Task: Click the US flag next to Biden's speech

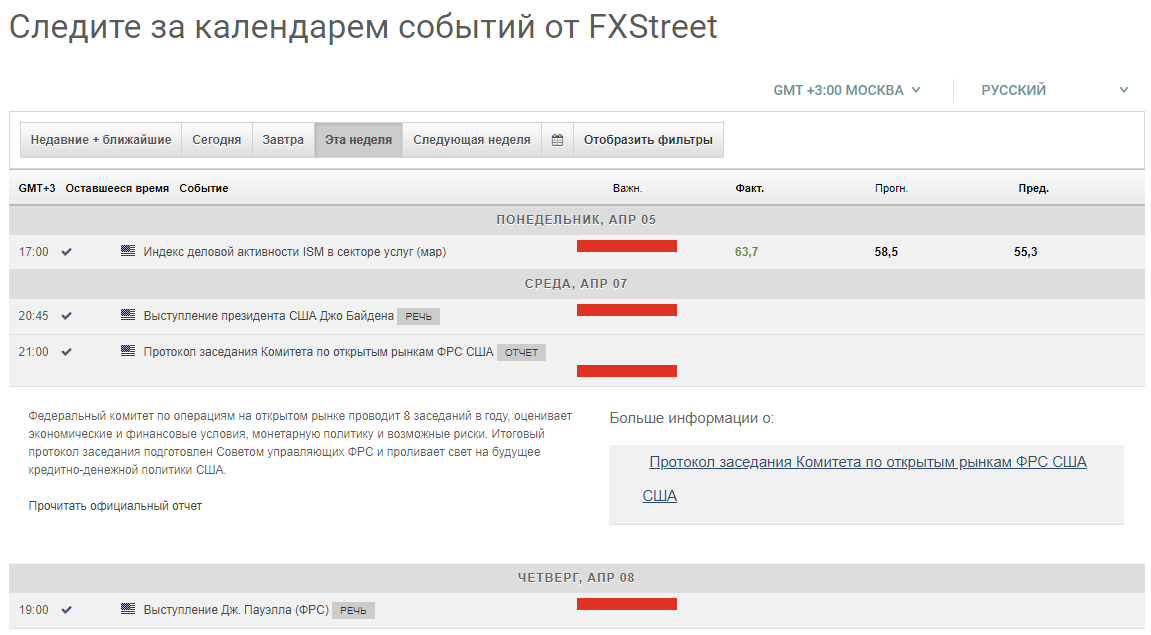Action: click(x=128, y=315)
